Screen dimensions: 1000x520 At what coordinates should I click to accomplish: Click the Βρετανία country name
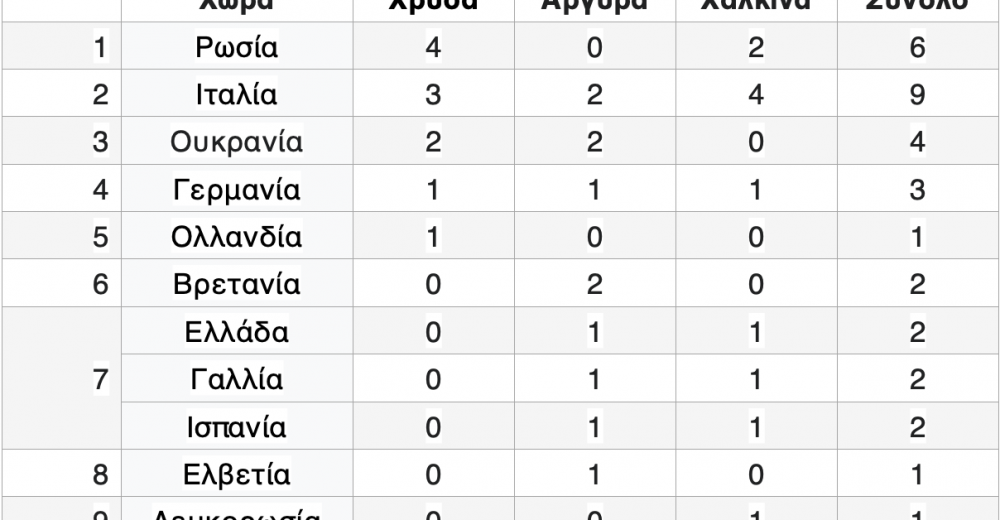tap(237, 285)
